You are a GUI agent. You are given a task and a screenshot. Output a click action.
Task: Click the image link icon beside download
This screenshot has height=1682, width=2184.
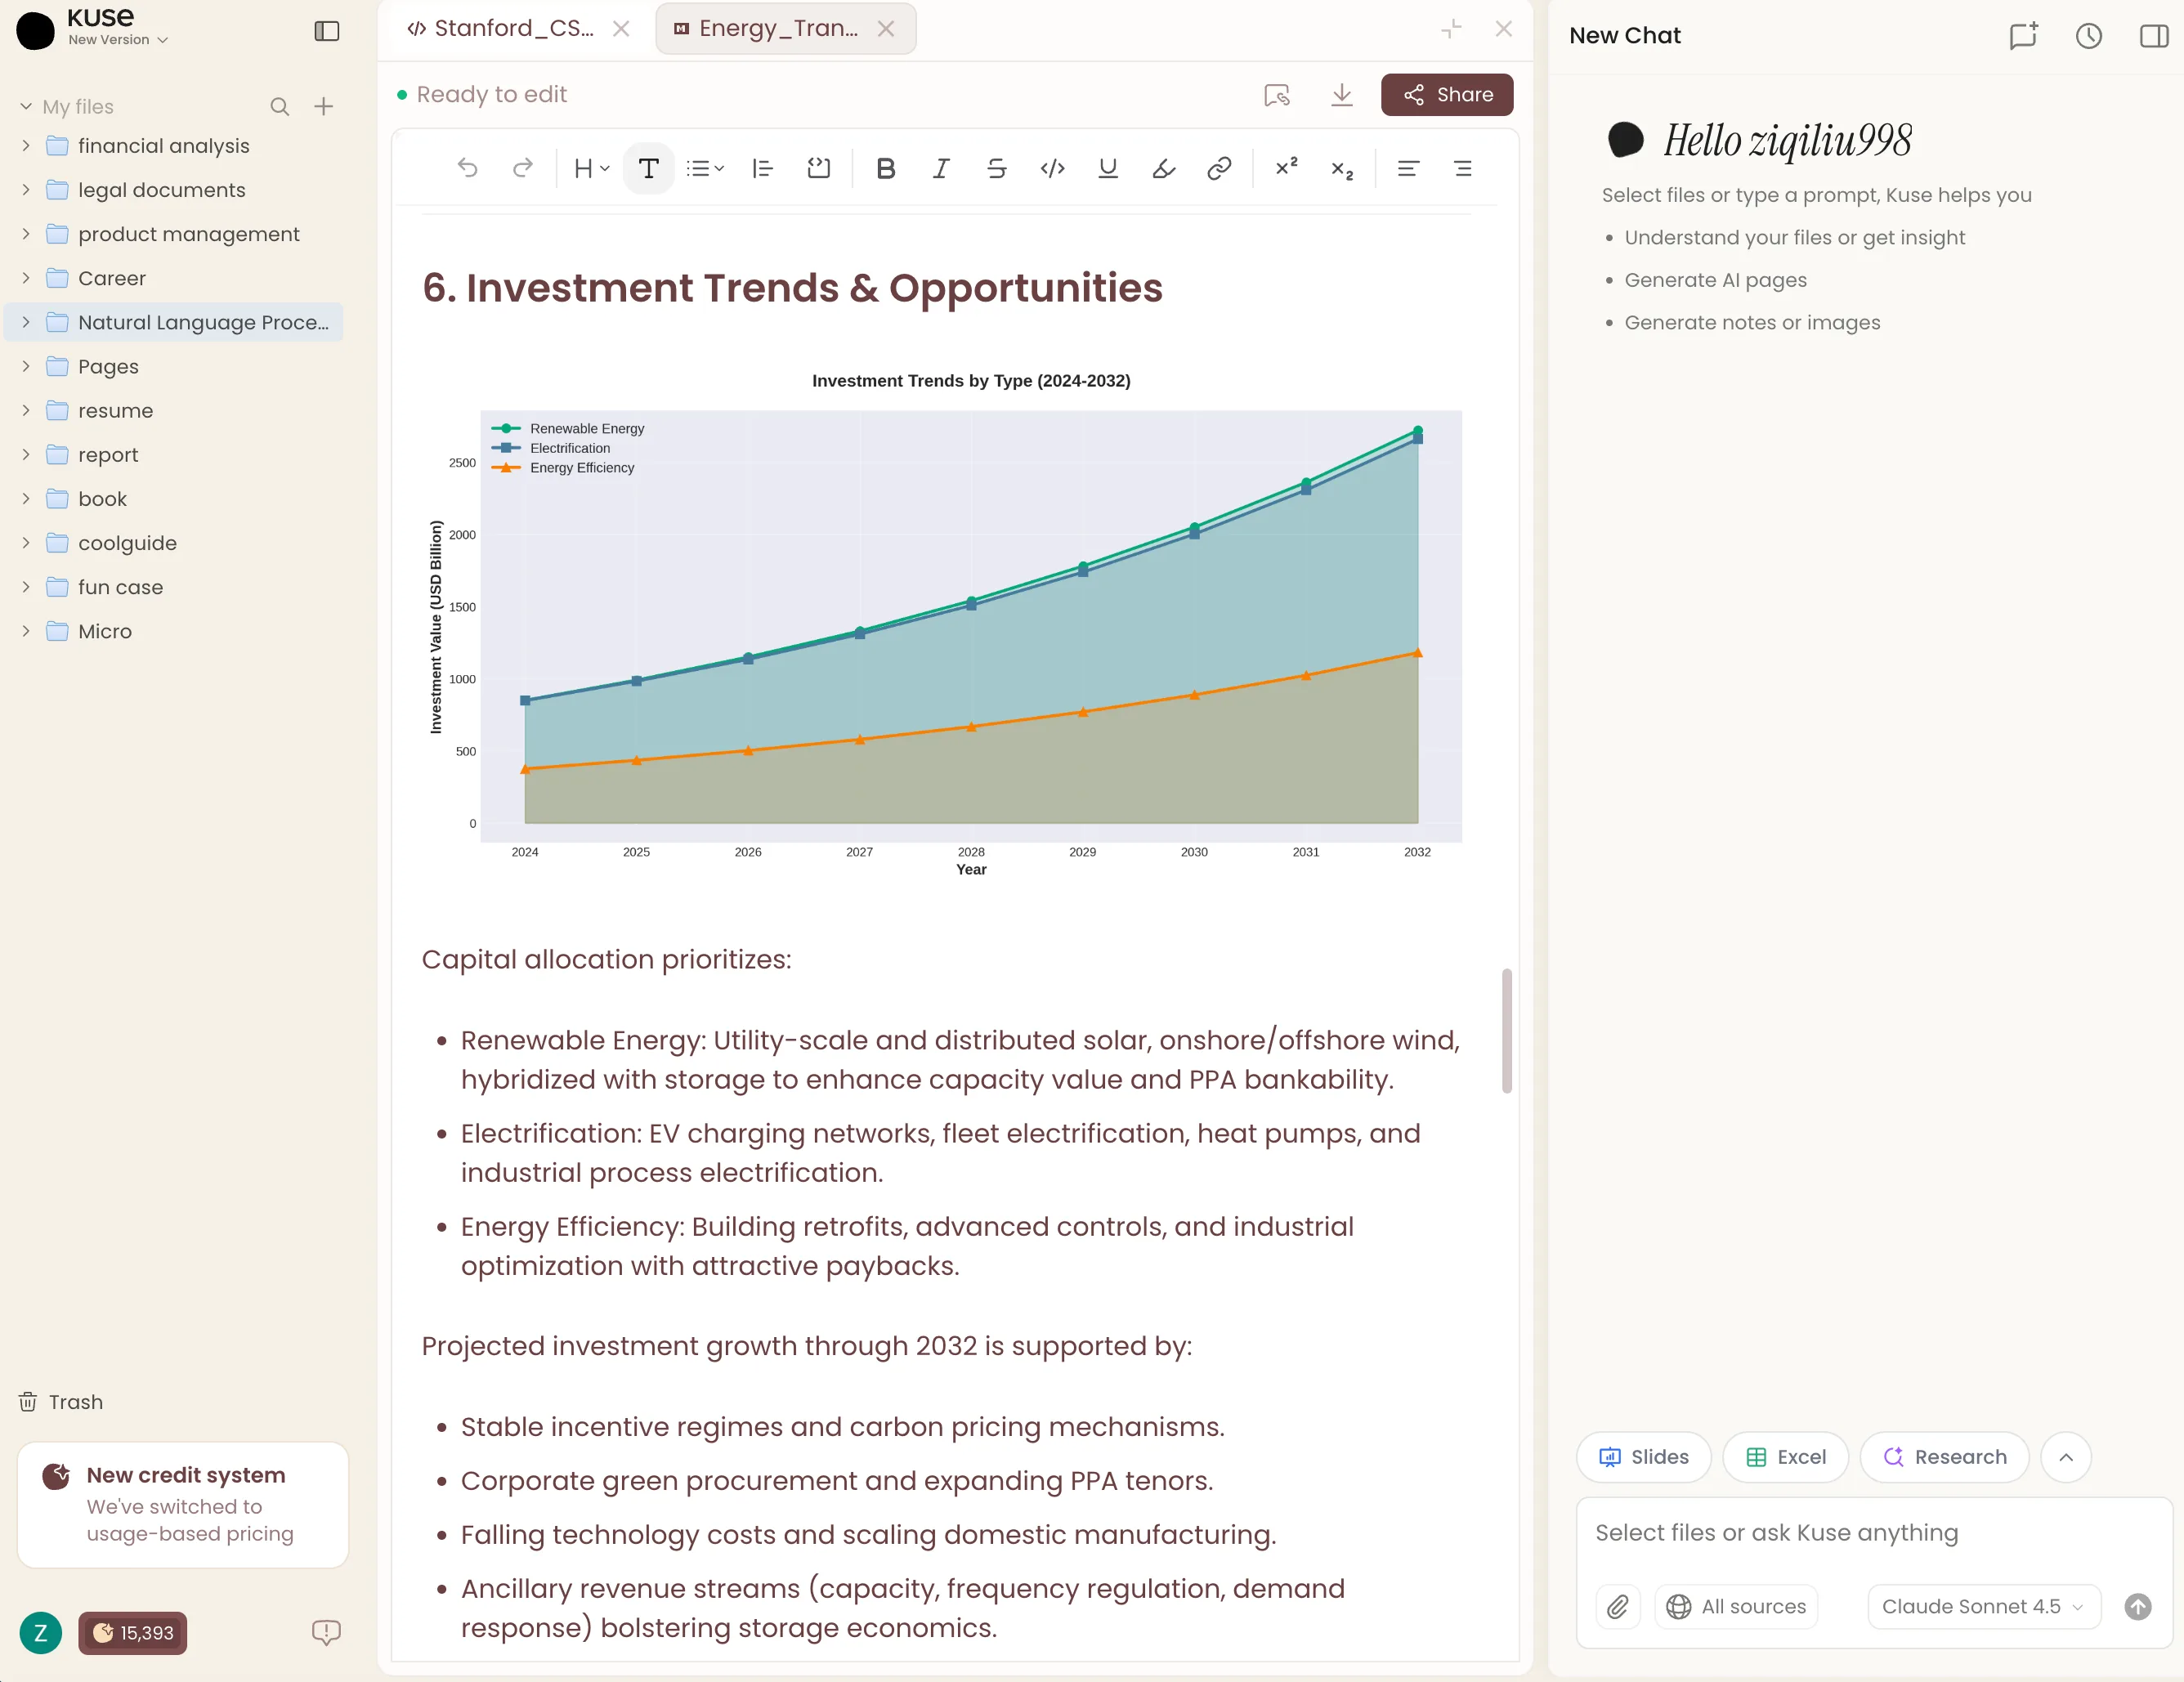coord(1277,94)
